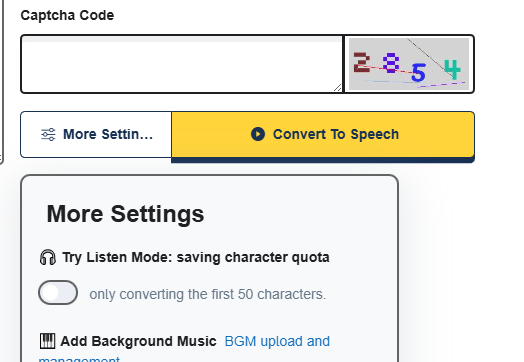Click the green digit 4 in captcha
This screenshot has width=524, height=362.
(x=452, y=69)
